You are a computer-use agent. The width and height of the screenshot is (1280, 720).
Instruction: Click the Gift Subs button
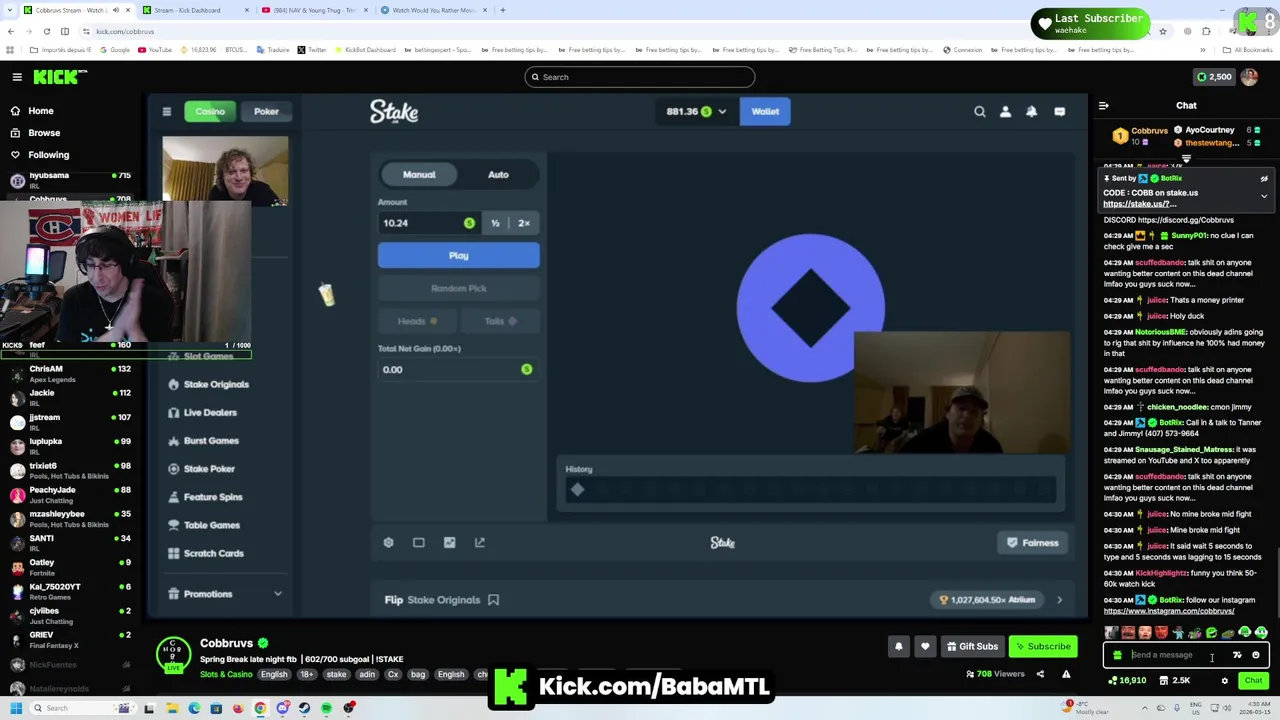(972, 646)
